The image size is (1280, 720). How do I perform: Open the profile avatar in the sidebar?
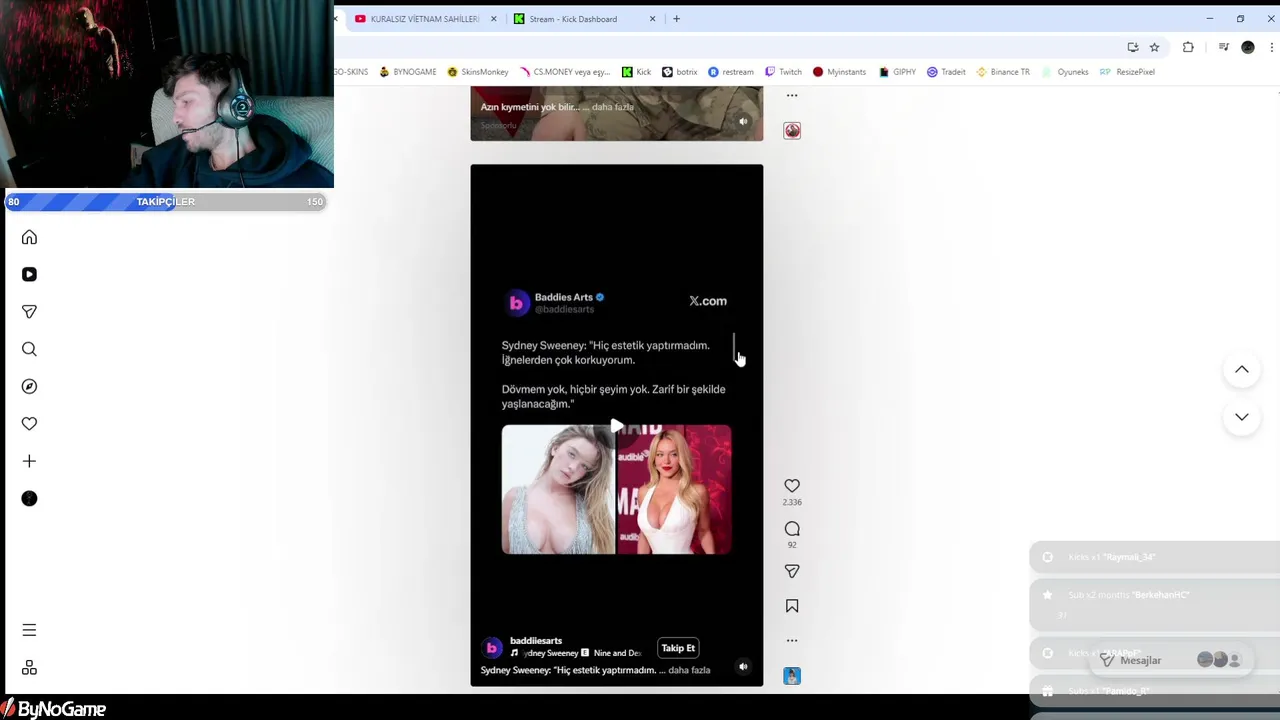point(29,499)
